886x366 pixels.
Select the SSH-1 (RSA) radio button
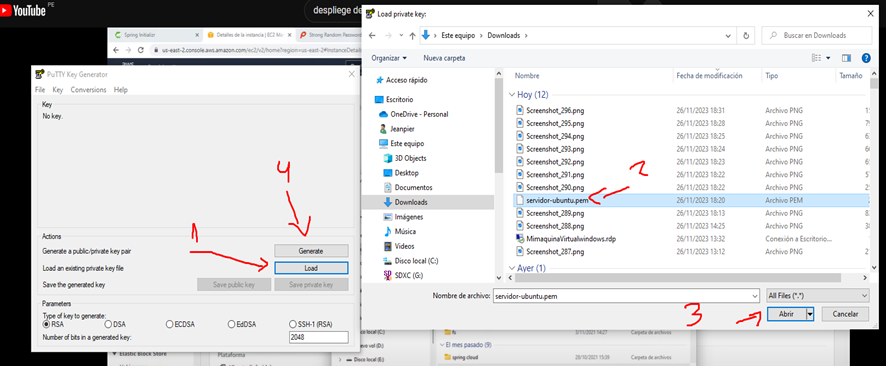pyautogui.click(x=293, y=324)
